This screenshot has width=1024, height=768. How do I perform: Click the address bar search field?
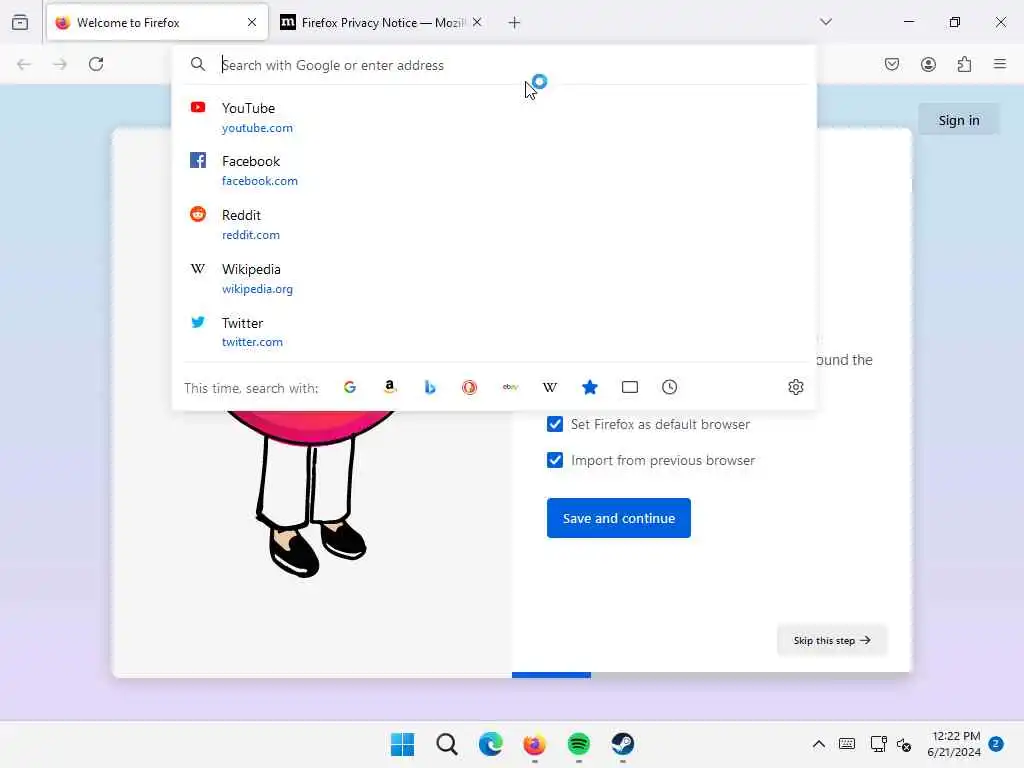click(x=494, y=65)
